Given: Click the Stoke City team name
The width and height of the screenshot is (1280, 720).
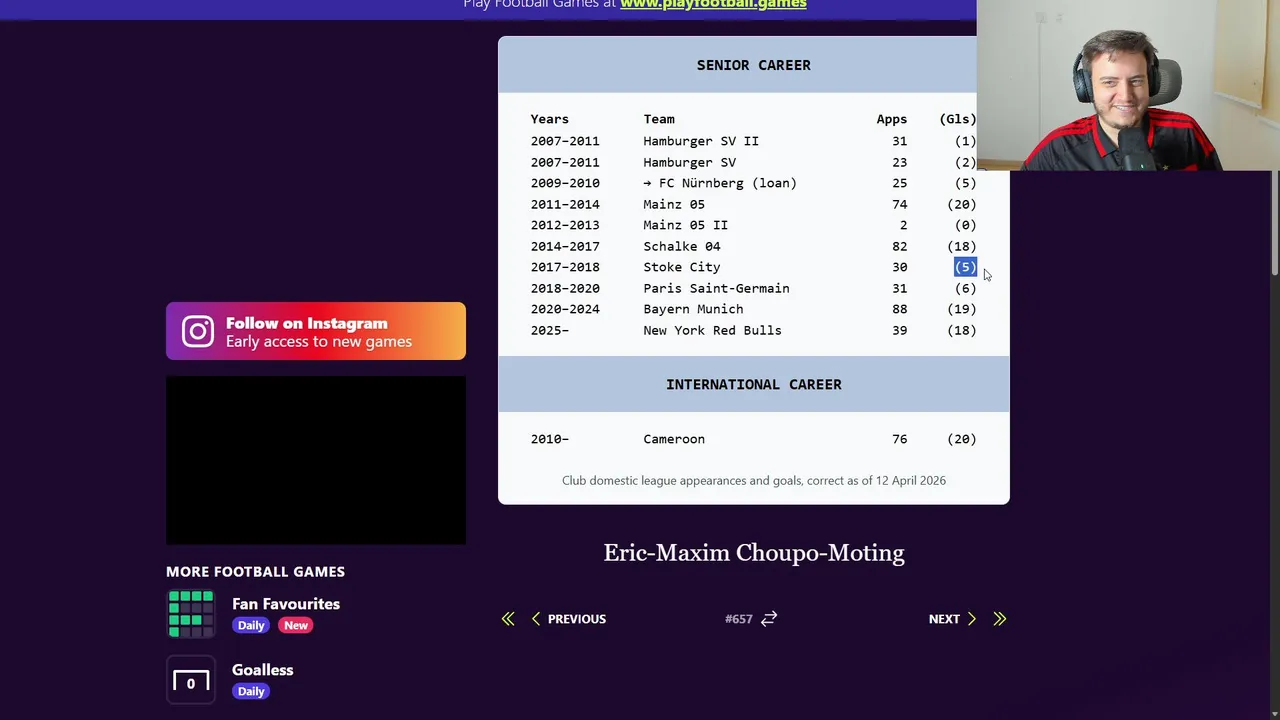Looking at the screenshot, I should 682,267.
